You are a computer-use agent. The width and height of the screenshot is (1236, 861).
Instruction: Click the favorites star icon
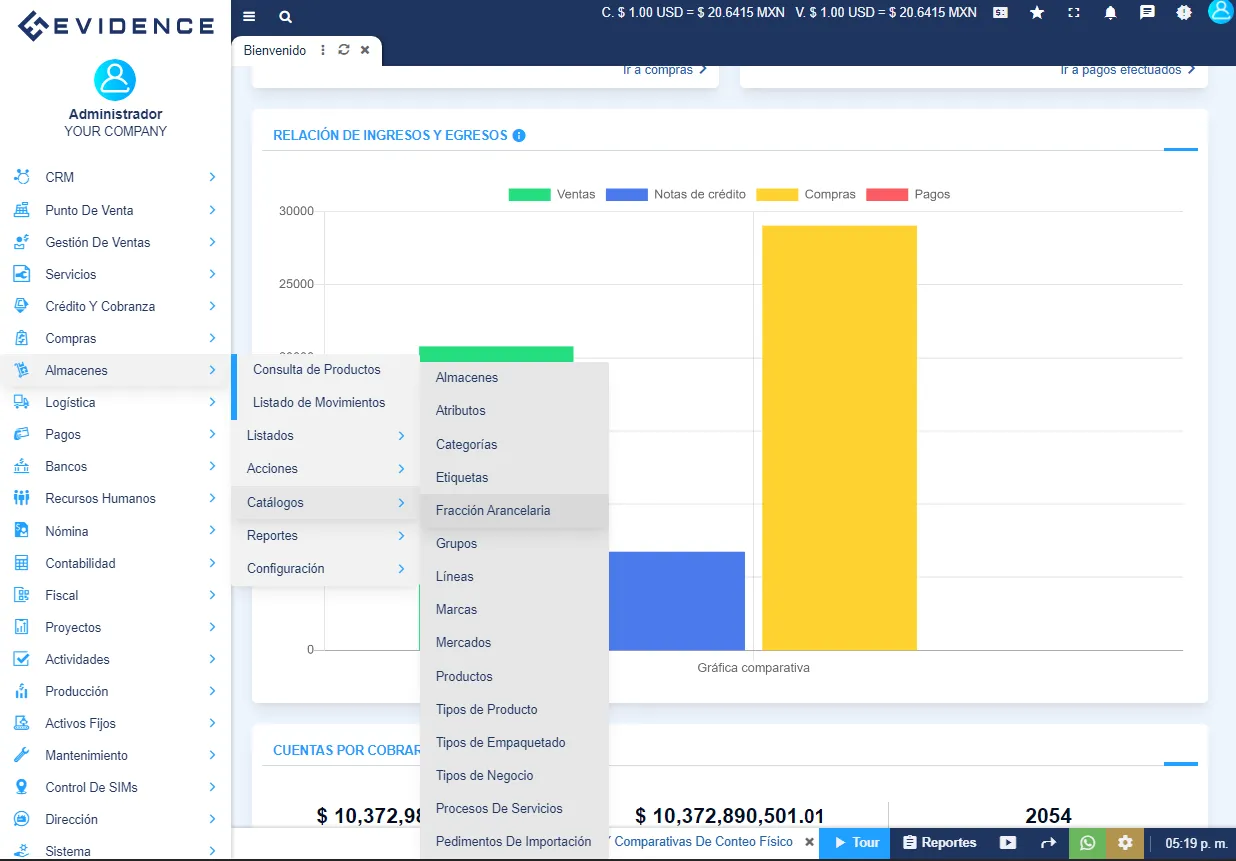coord(1037,13)
